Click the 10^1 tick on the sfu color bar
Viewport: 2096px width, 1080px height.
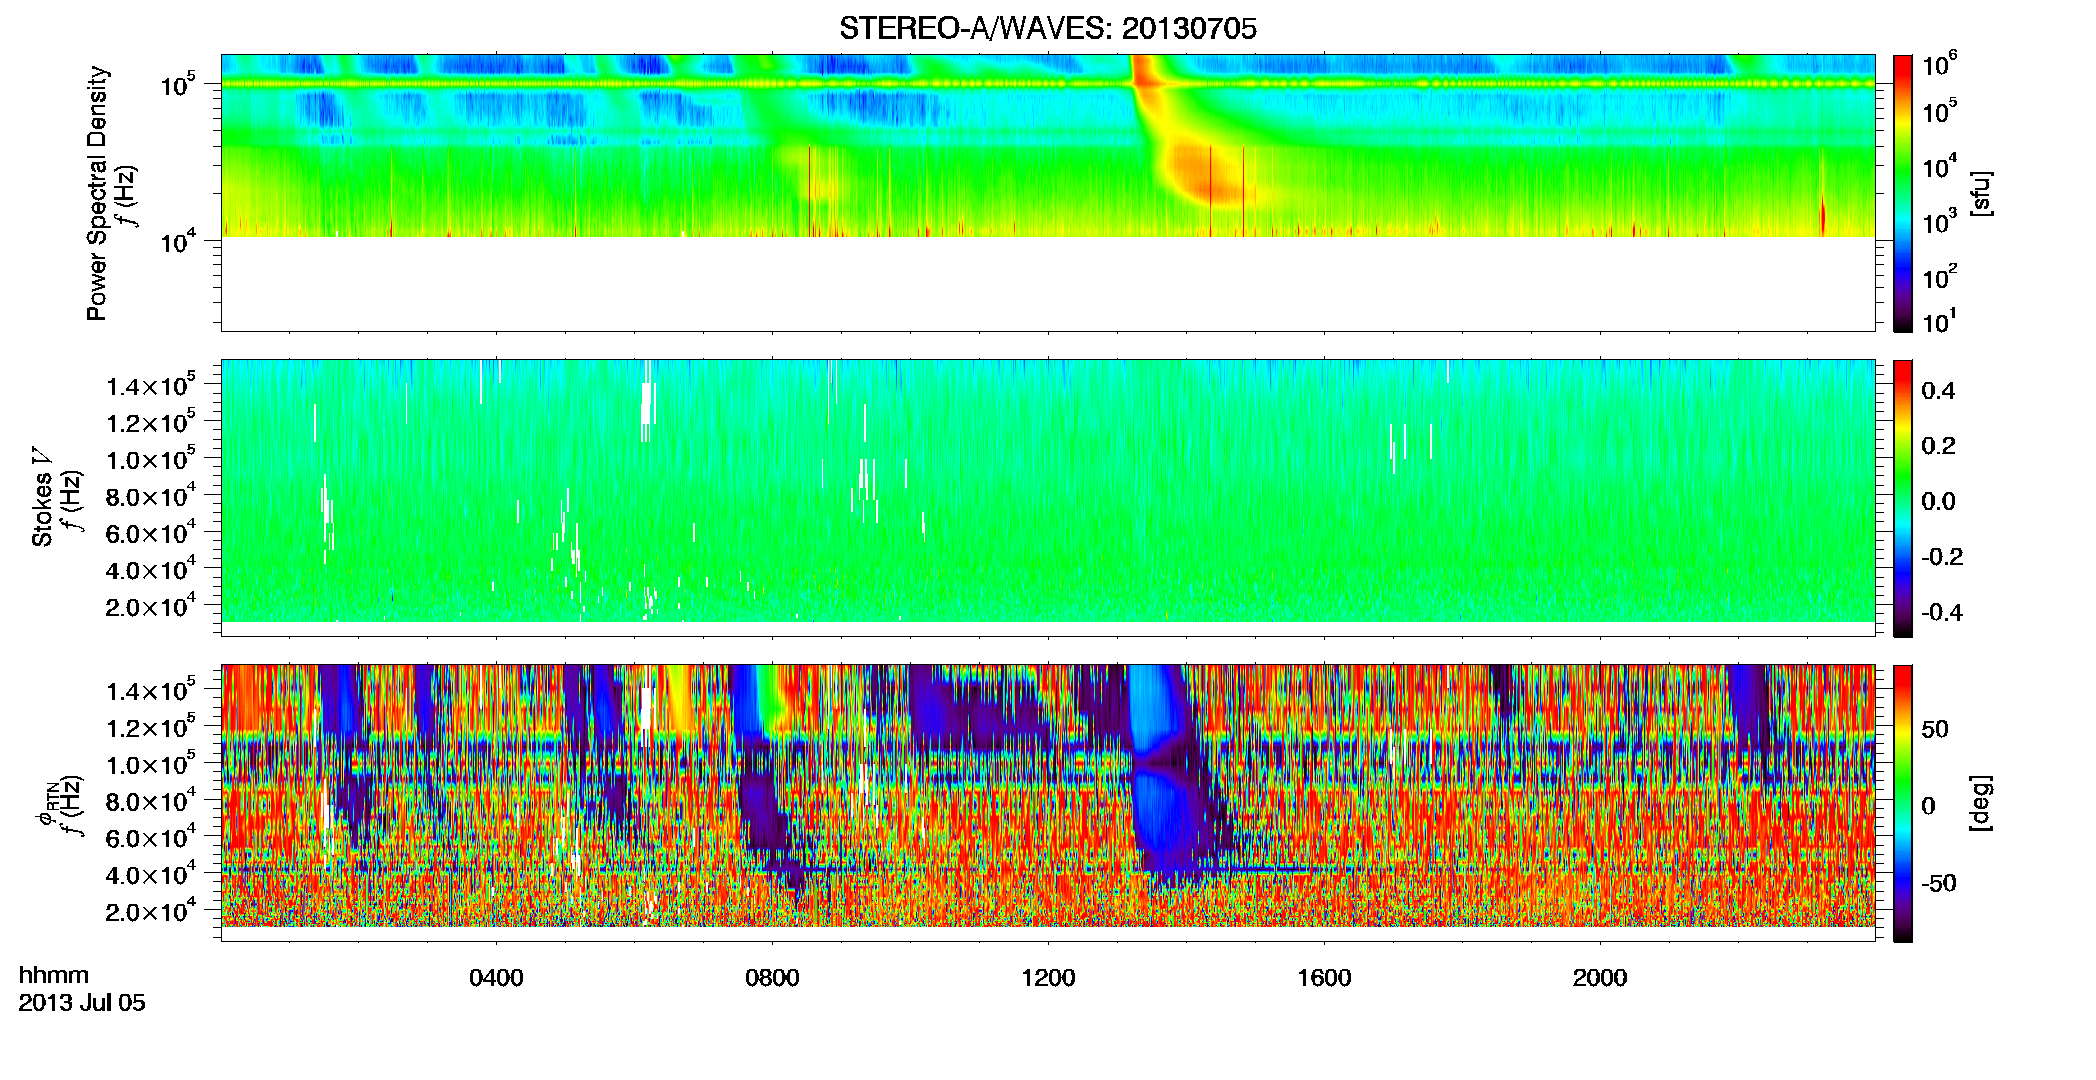(x=1940, y=322)
